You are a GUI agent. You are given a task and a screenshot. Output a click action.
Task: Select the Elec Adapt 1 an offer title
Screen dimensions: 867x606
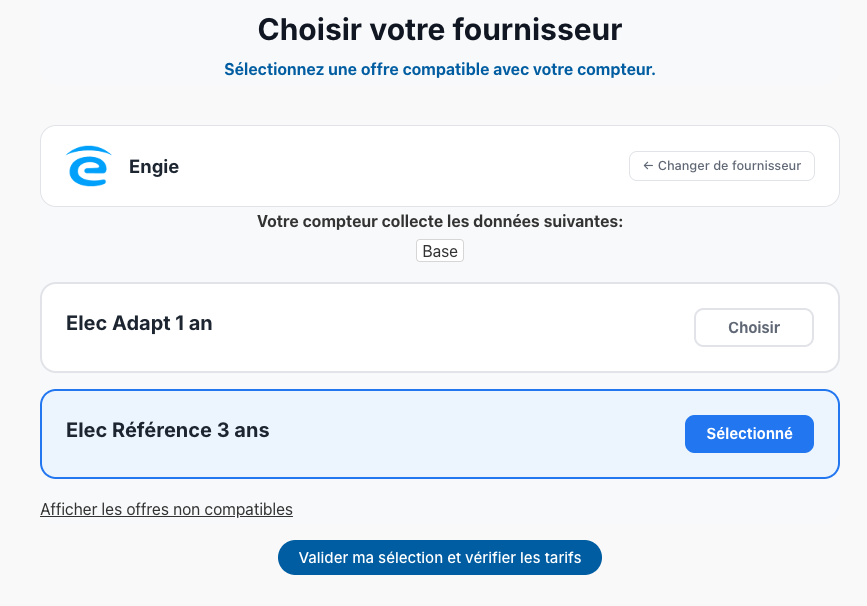pos(139,324)
